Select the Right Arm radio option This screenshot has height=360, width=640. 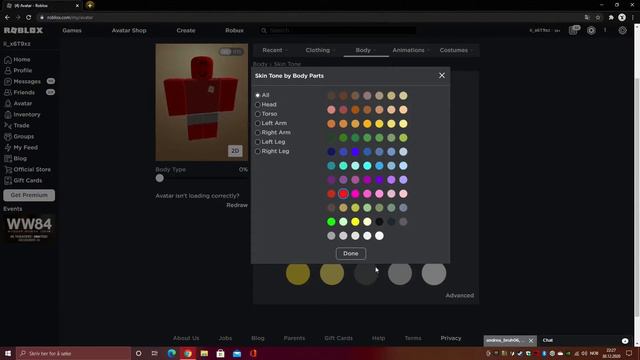click(x=258, y=133)
